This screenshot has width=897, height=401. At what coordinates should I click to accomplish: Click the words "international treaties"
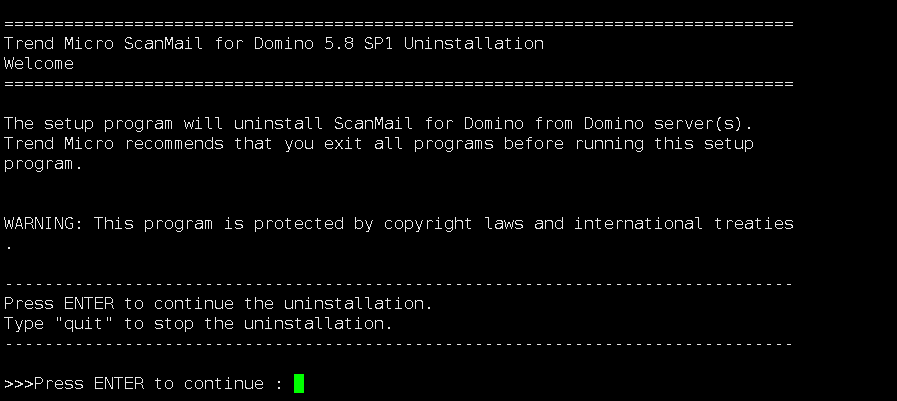point(683,223)
